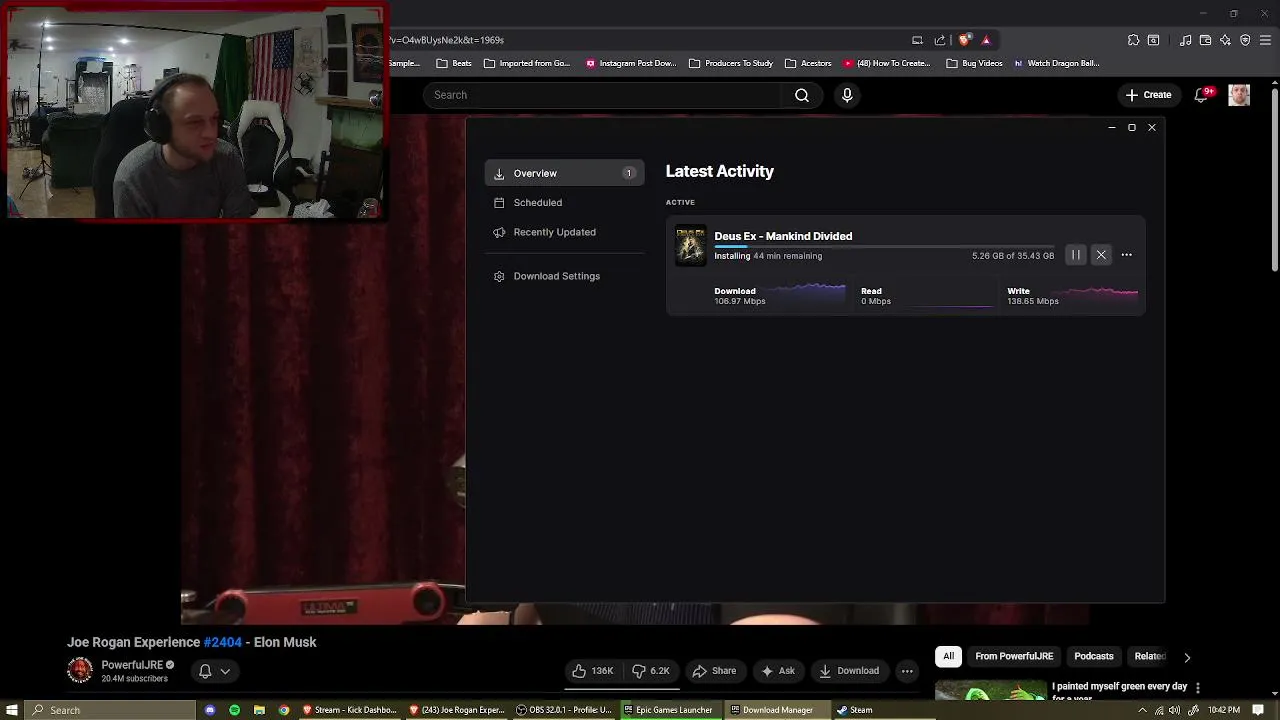
Task: Open Imported from Go... bookmark folder
Action: 526,63
